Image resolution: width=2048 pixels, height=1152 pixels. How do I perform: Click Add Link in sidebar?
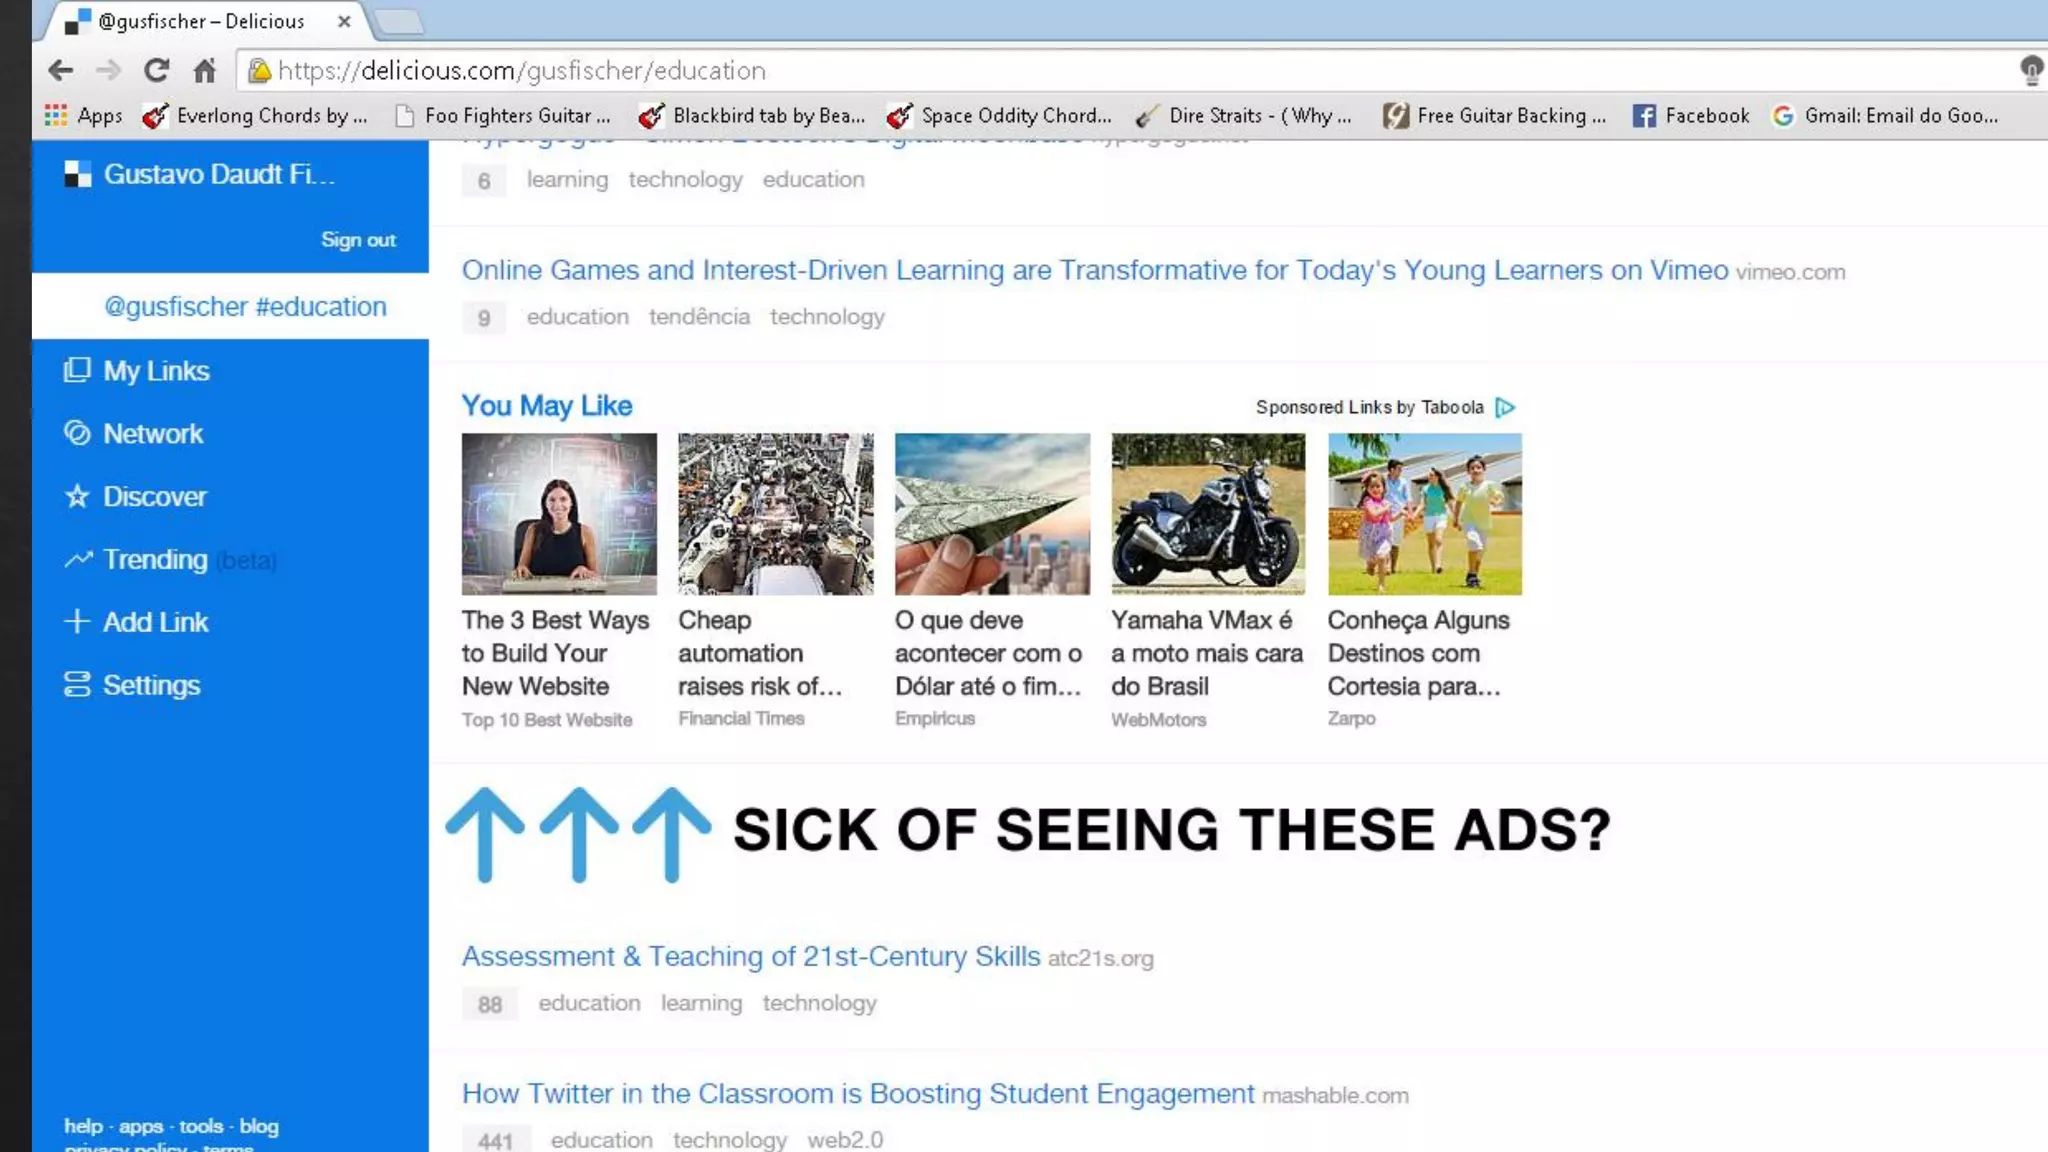[x=155, y=622]
